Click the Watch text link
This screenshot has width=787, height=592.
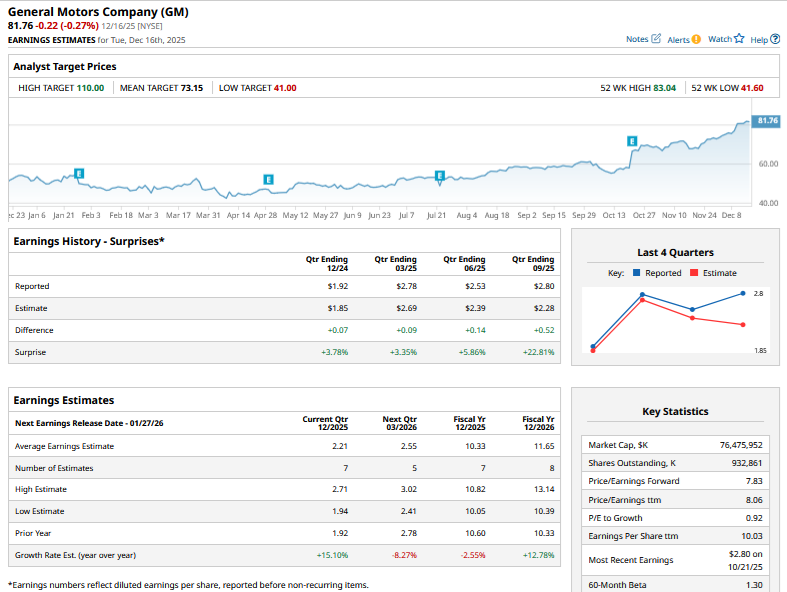719,39
